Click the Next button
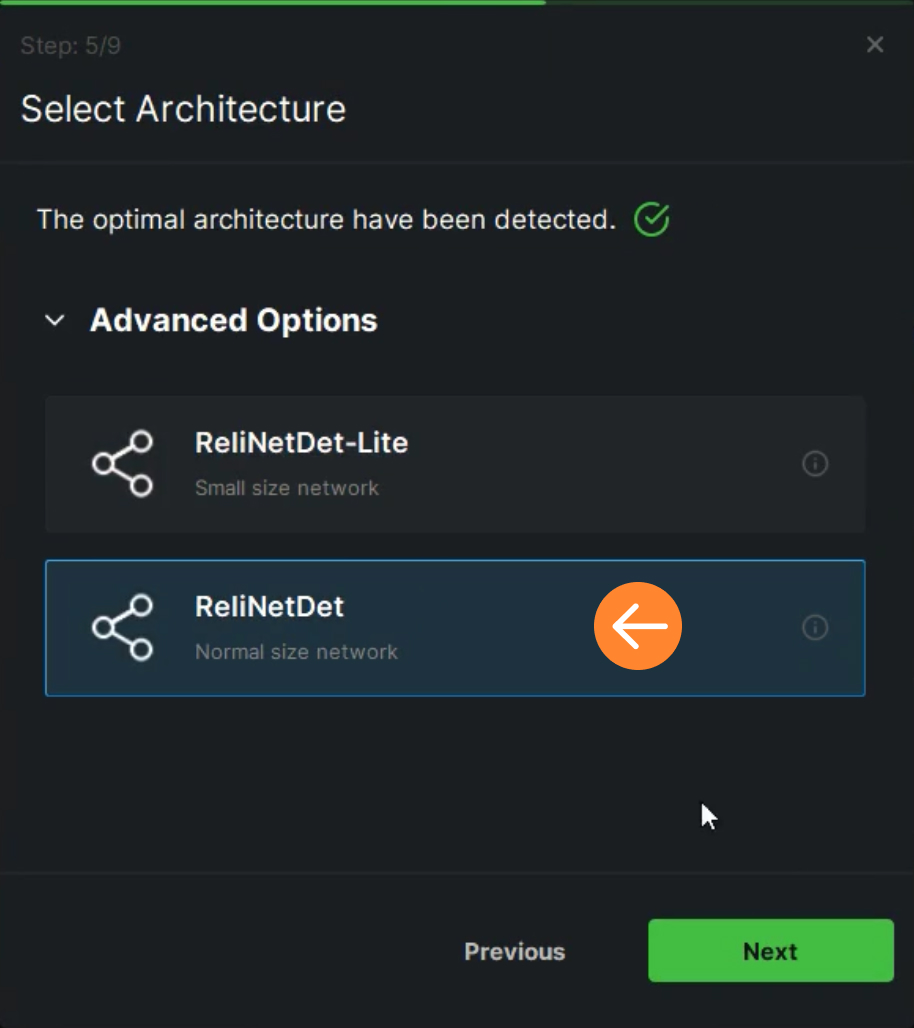 771,951
